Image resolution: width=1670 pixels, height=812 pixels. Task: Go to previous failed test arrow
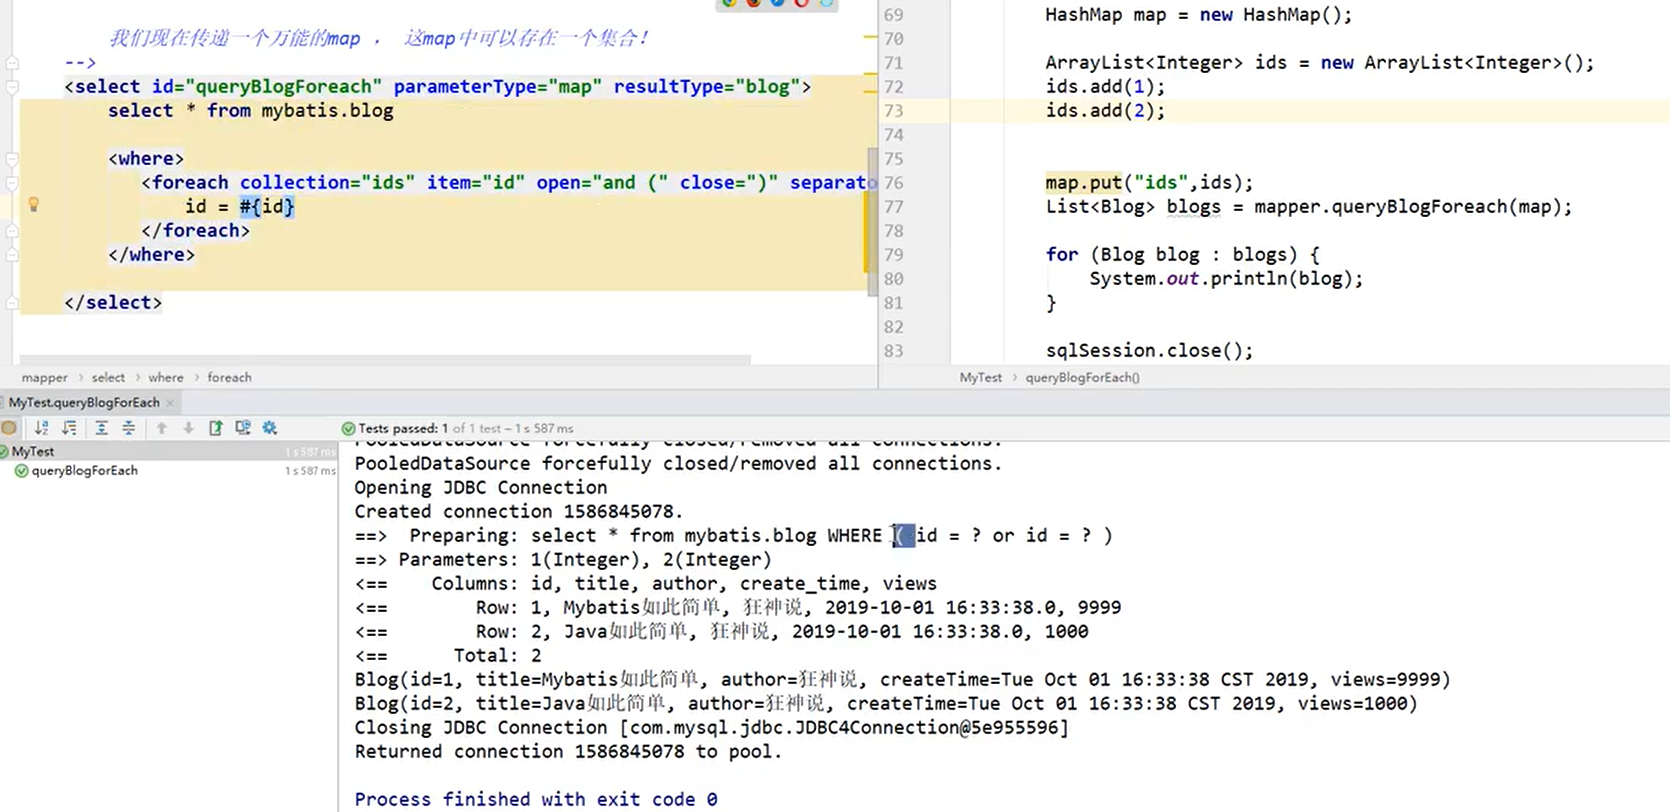tap(161, 428)
